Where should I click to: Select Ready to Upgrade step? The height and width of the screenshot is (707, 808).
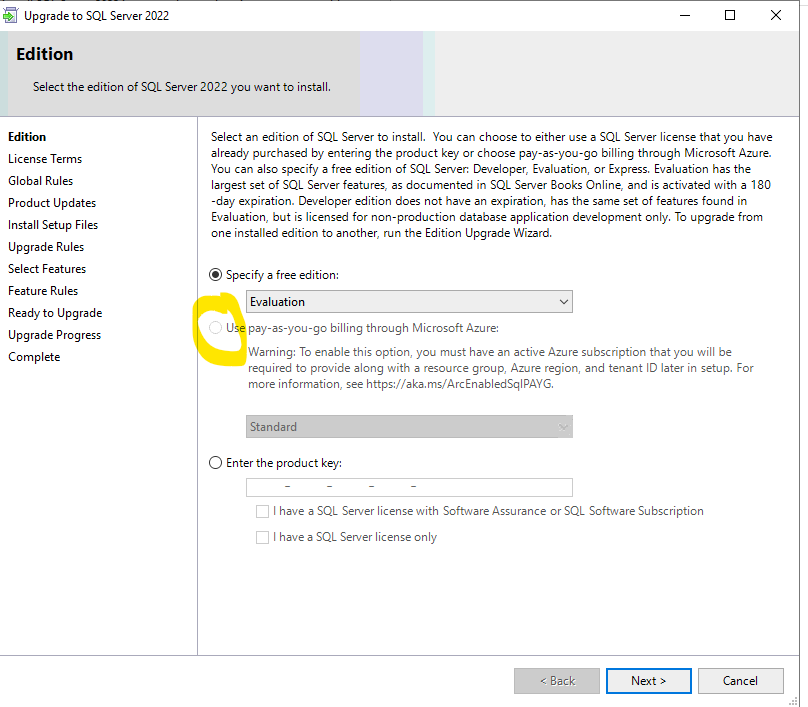point(55,313)
